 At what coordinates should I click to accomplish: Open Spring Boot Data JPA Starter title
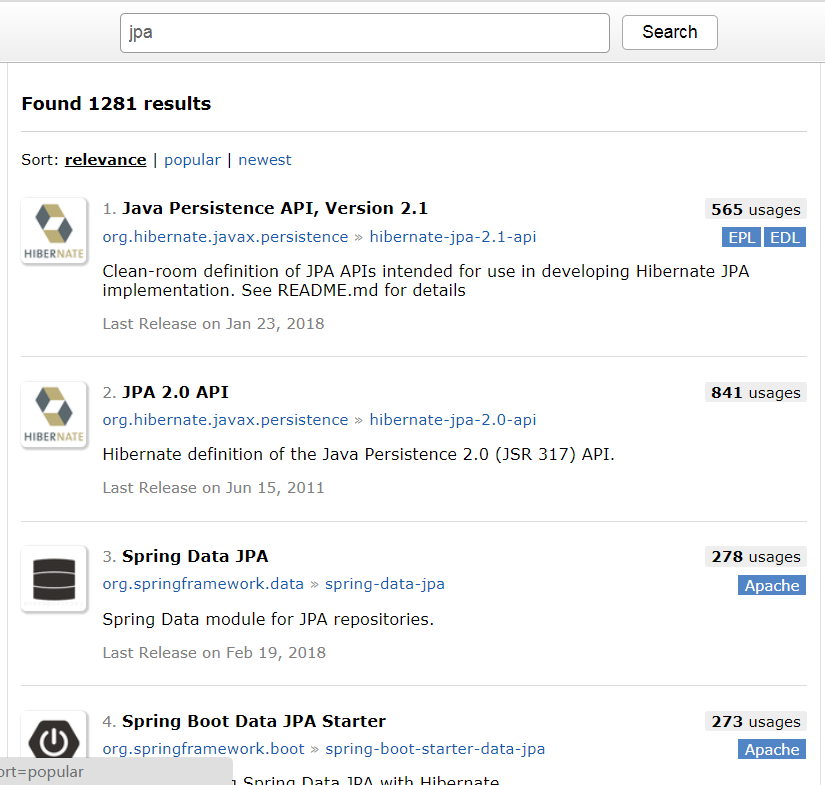point(254,721)
